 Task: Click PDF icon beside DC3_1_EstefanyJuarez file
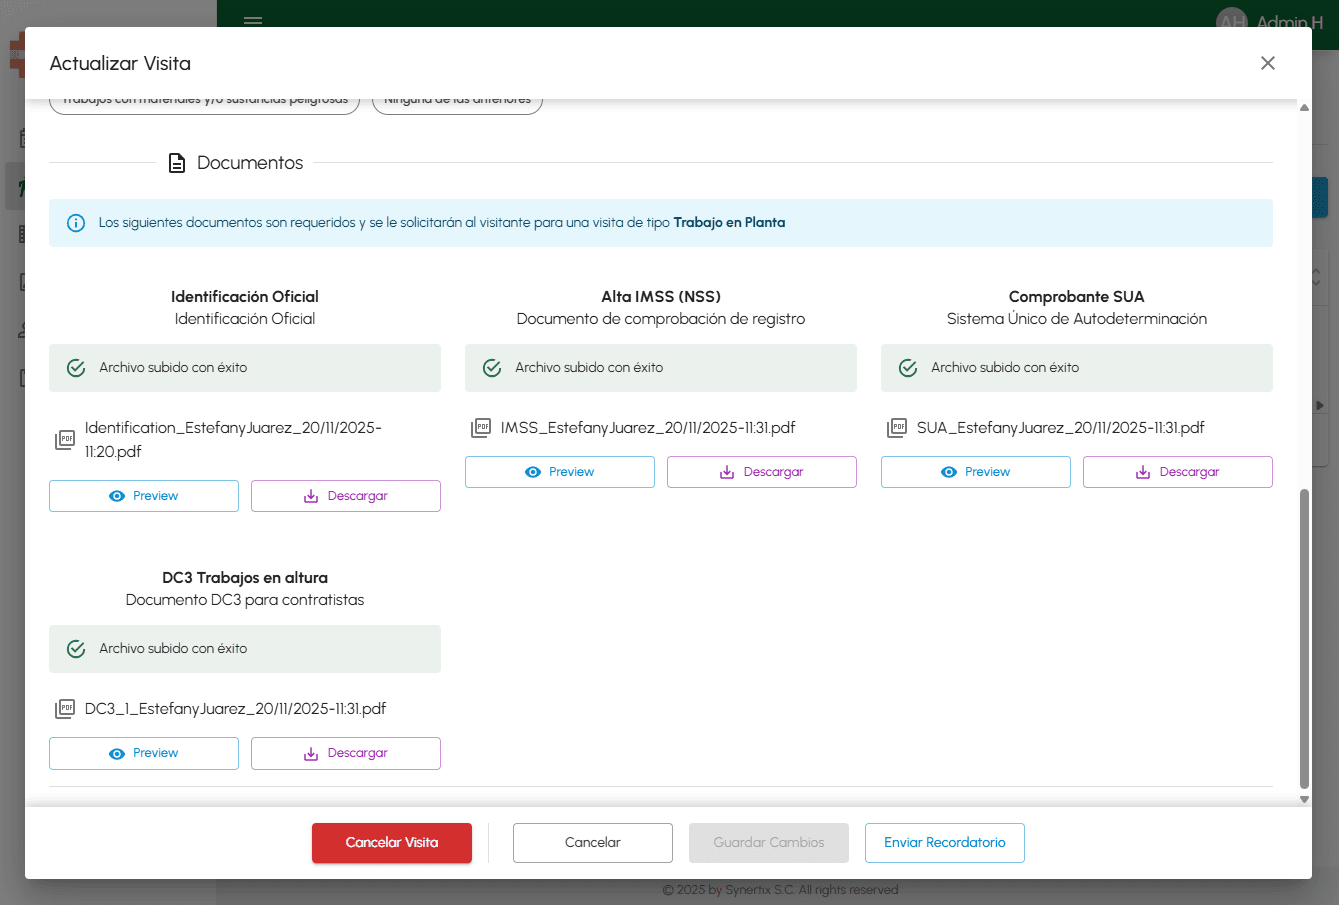tap(65, 709)
